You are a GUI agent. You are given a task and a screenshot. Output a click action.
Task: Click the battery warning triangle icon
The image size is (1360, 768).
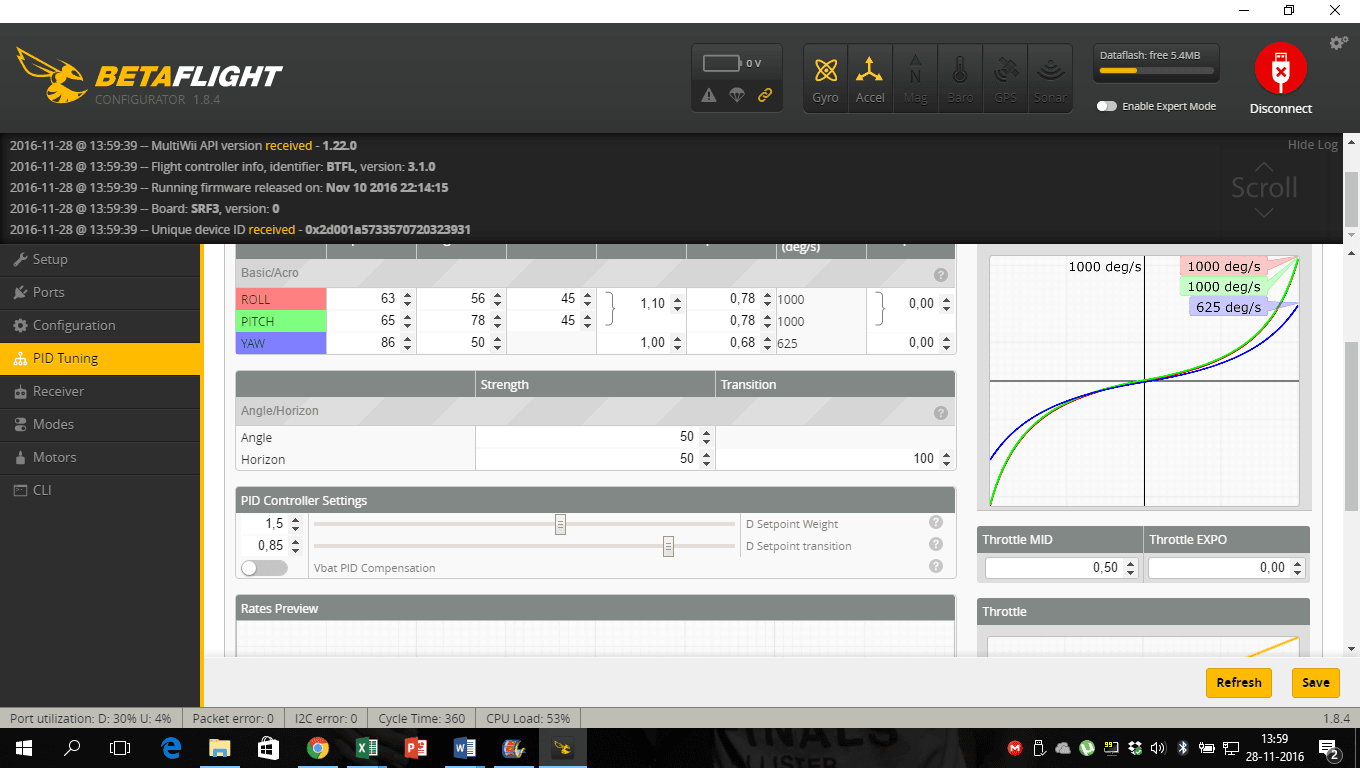tap(709, 96)
